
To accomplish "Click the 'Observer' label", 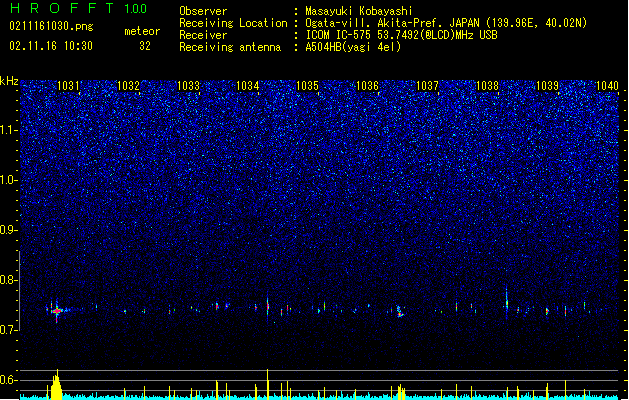I will [x=203, y=11].
